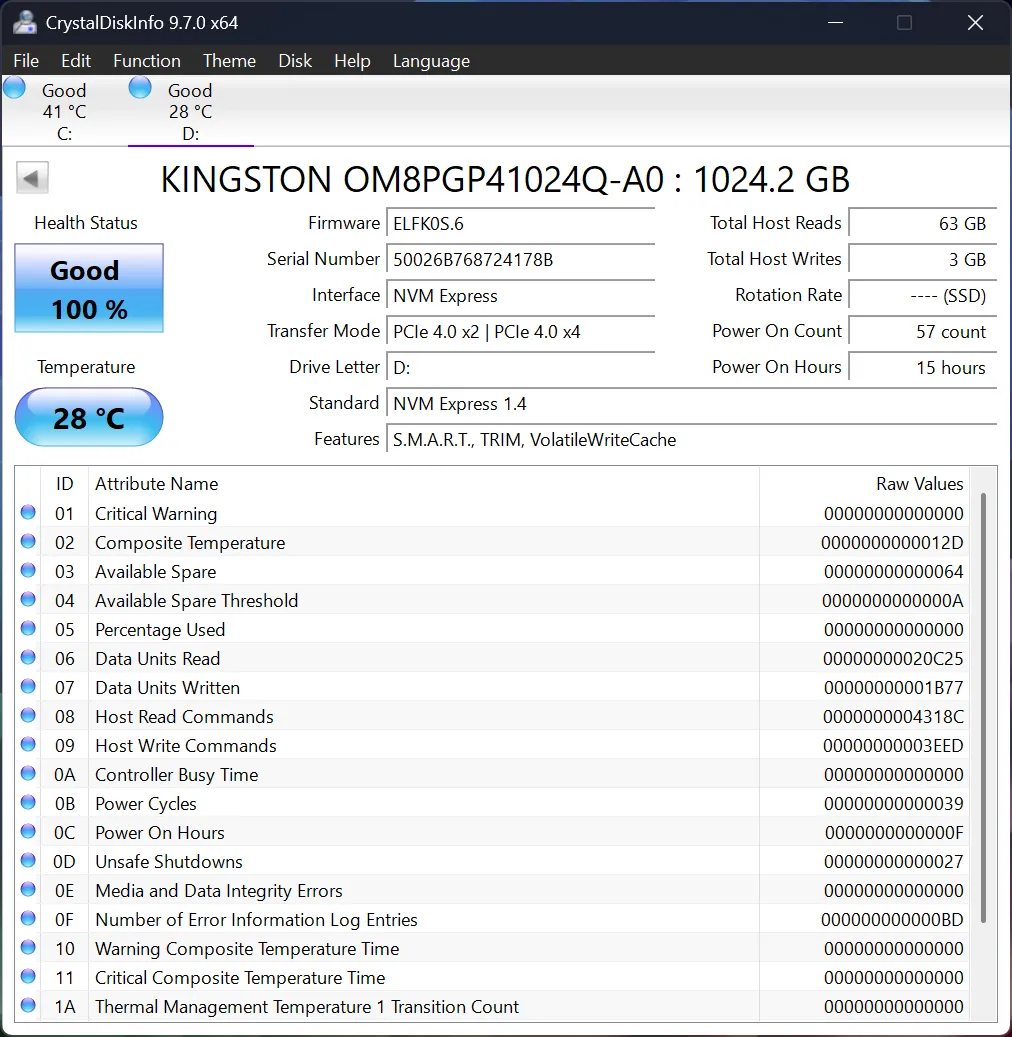Open the Language menu
1012x1037 pixels.
click(431, 61)
